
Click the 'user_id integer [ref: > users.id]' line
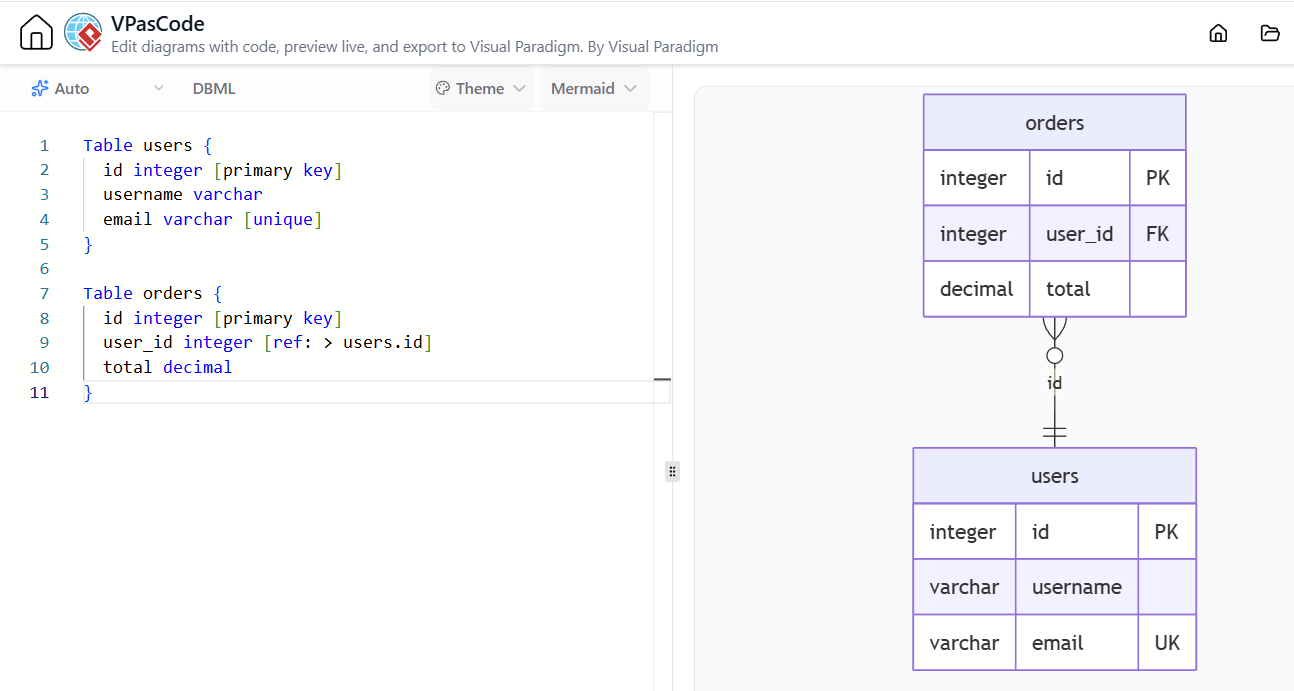268,342
